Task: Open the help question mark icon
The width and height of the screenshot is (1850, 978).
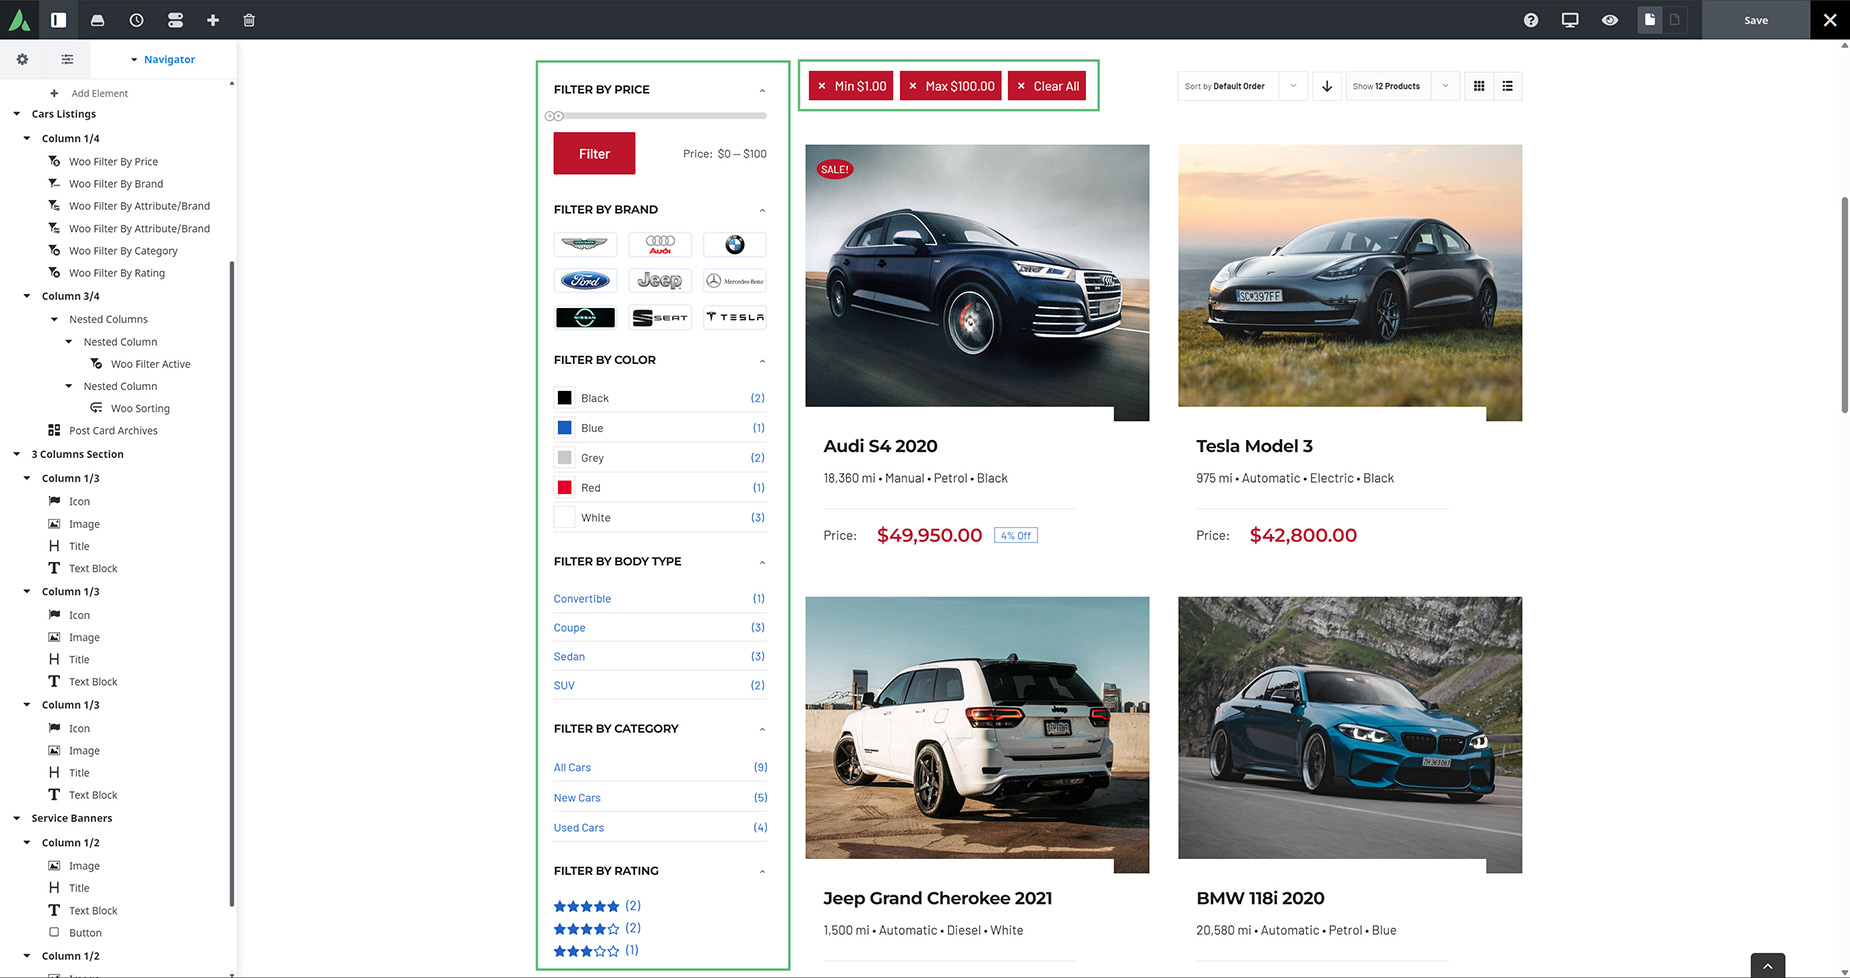Action: (x=1530, y=20)
